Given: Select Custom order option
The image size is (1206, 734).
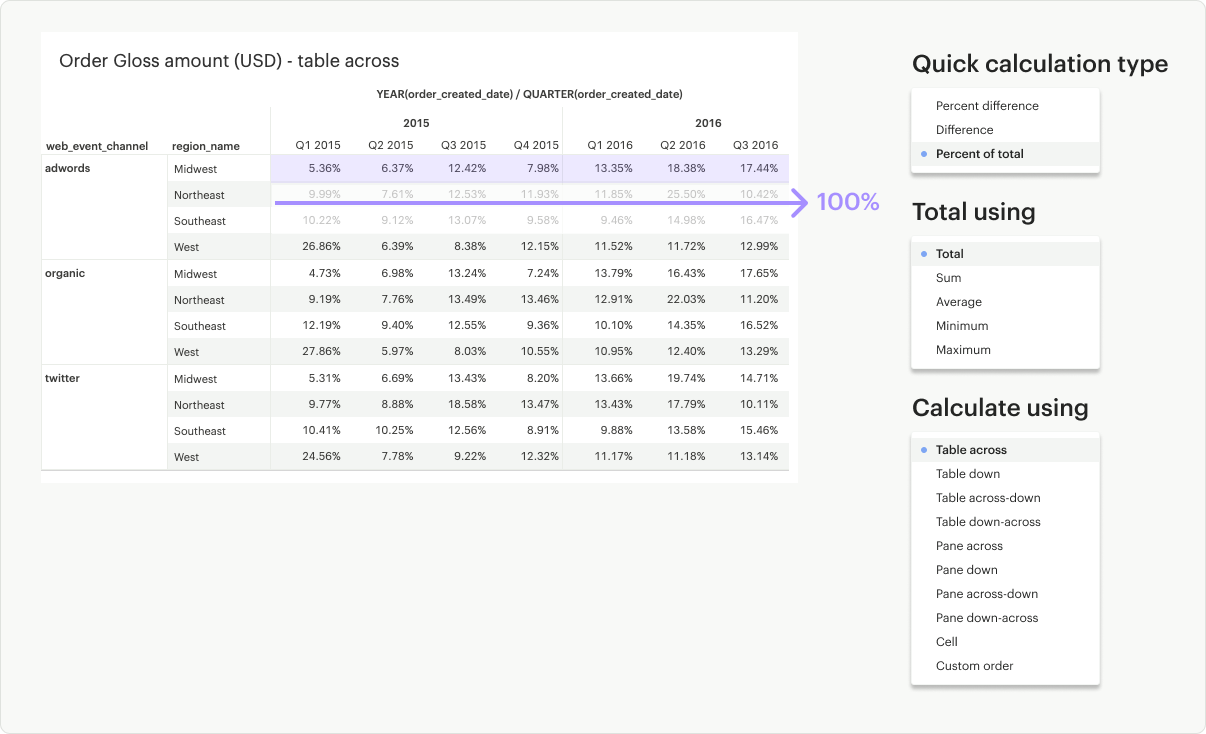Looking at the screenshot, I should tap(974, 666).
